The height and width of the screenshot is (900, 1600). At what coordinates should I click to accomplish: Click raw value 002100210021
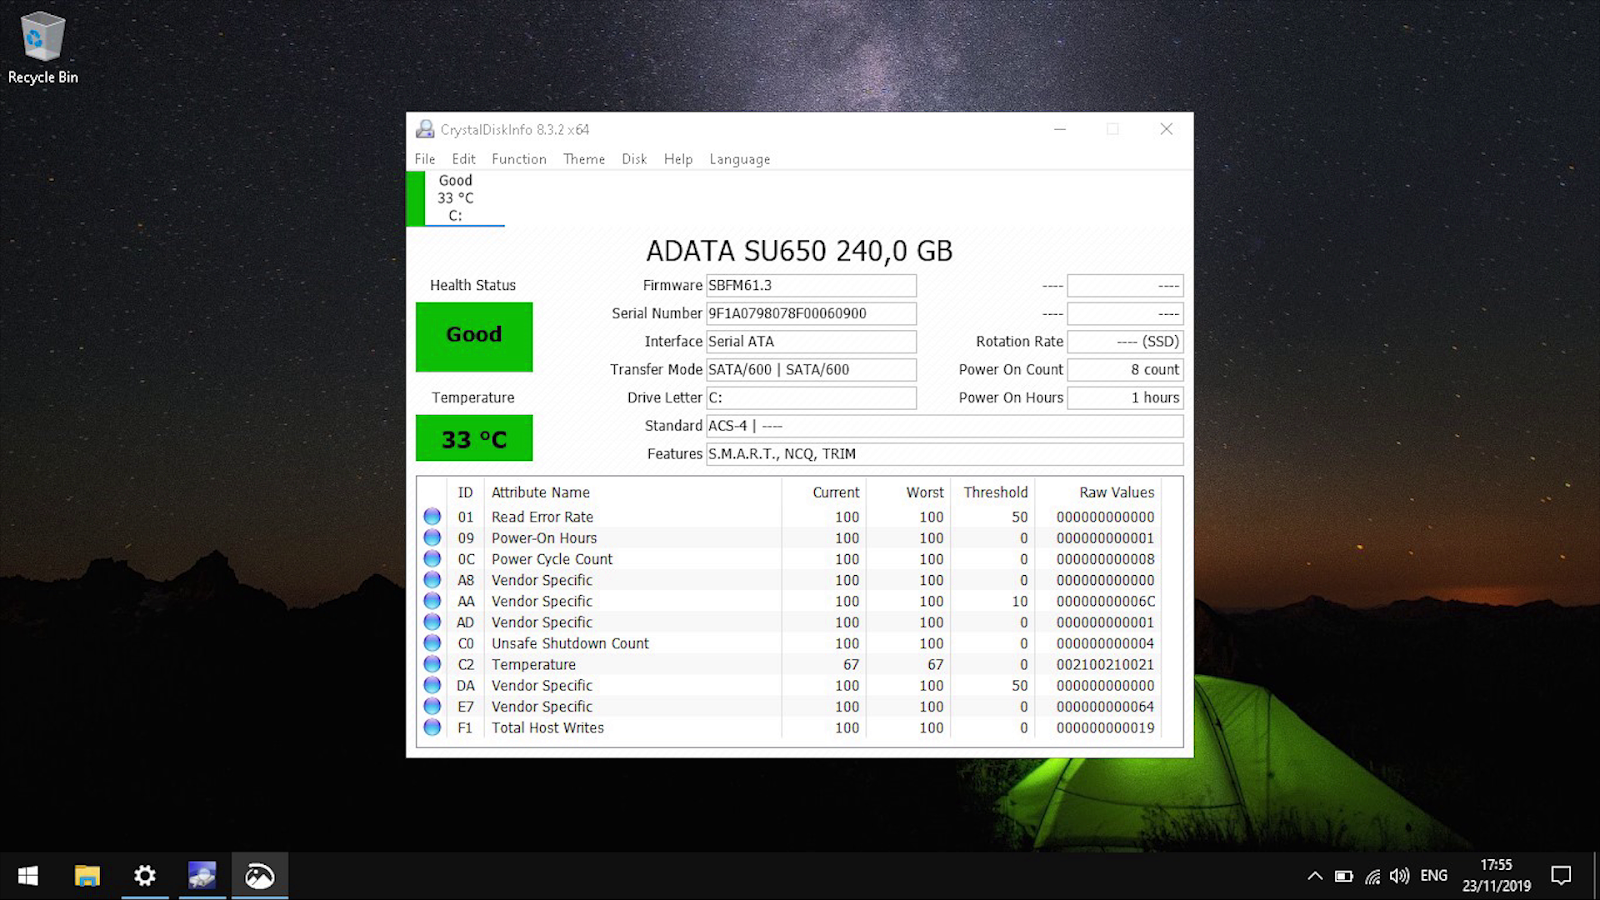pyautogui.click(x=1105, y=664)
